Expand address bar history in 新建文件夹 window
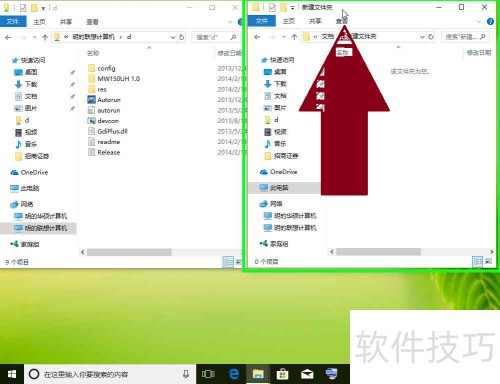Screen dimensions: 500x384 [422, 37]
